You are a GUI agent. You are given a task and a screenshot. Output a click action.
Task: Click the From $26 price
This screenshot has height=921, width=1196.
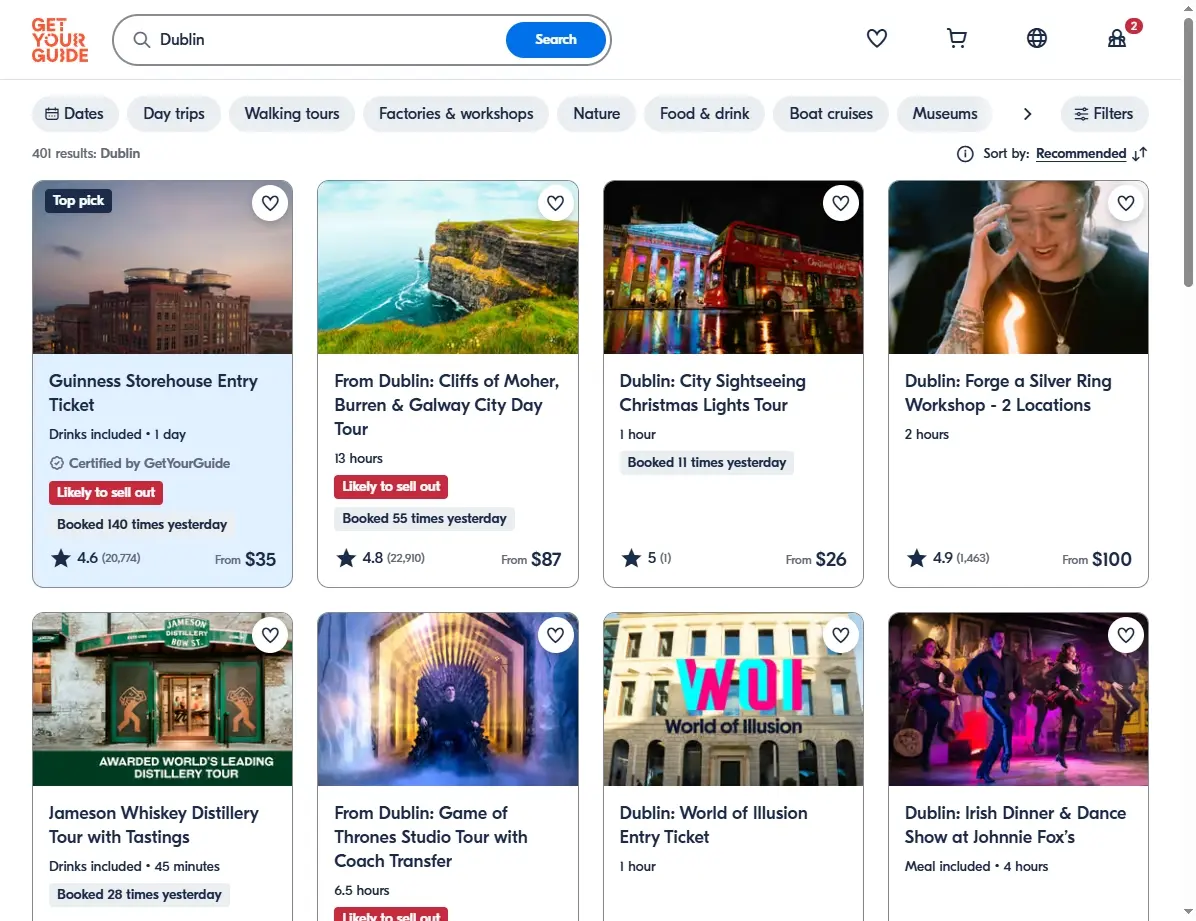click(x=816, y=559)
